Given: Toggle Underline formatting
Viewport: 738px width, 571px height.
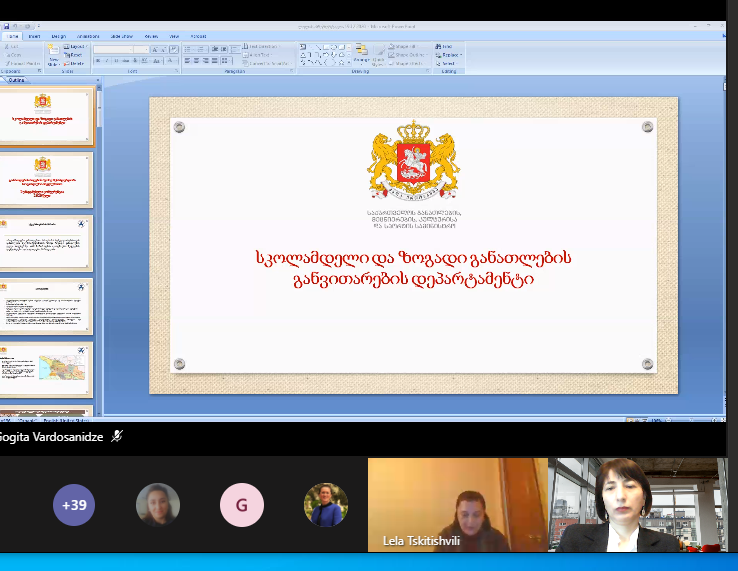Looking at the screenshot, I should coord(116,61).
